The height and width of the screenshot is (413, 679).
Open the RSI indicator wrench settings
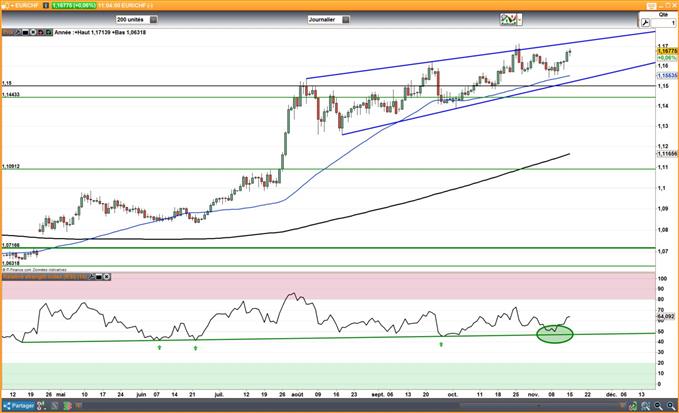(92, 276)
